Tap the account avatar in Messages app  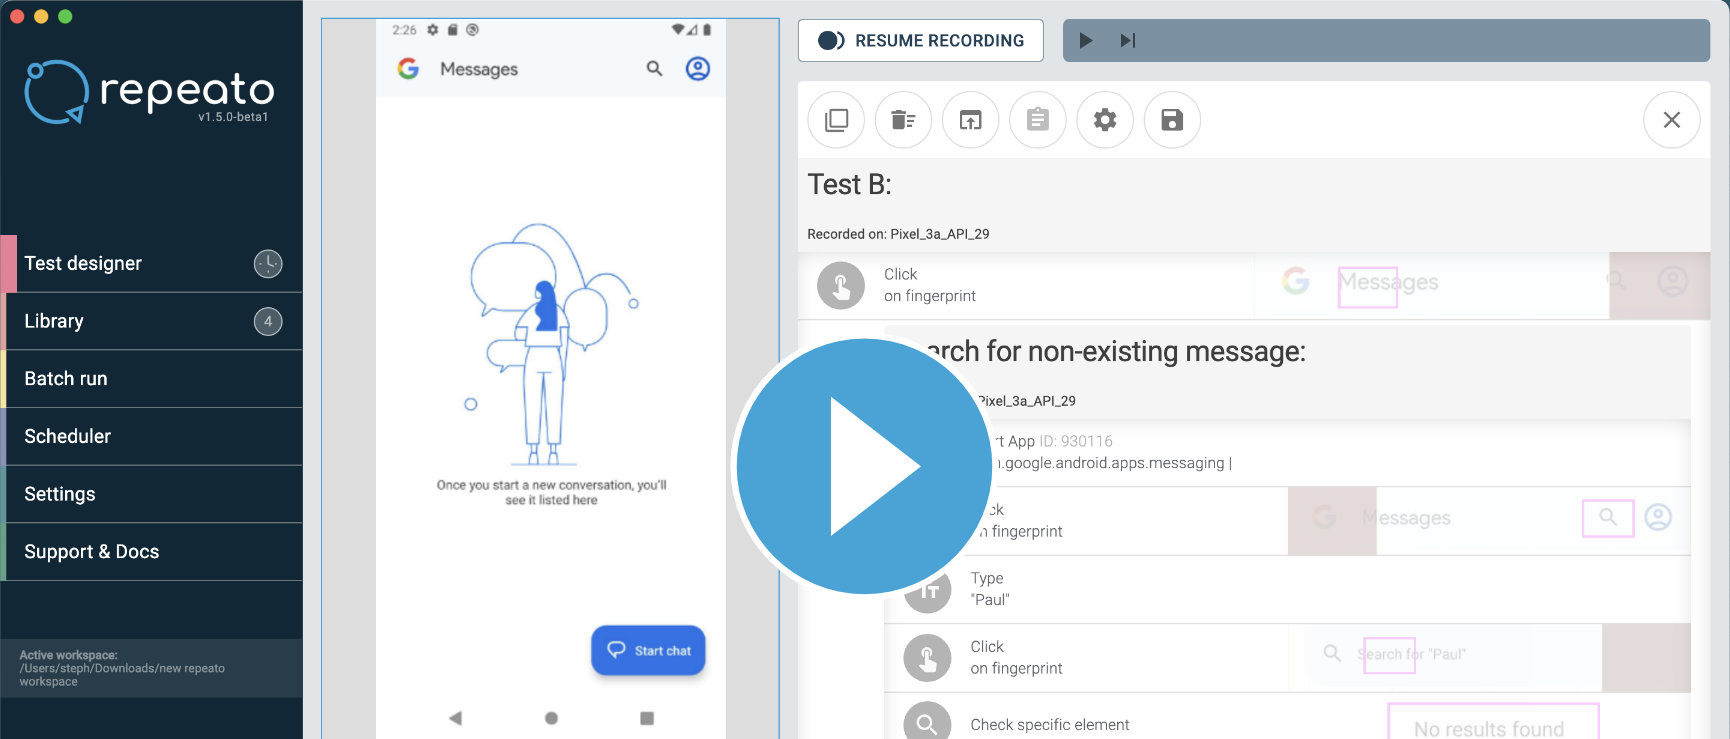697,69
